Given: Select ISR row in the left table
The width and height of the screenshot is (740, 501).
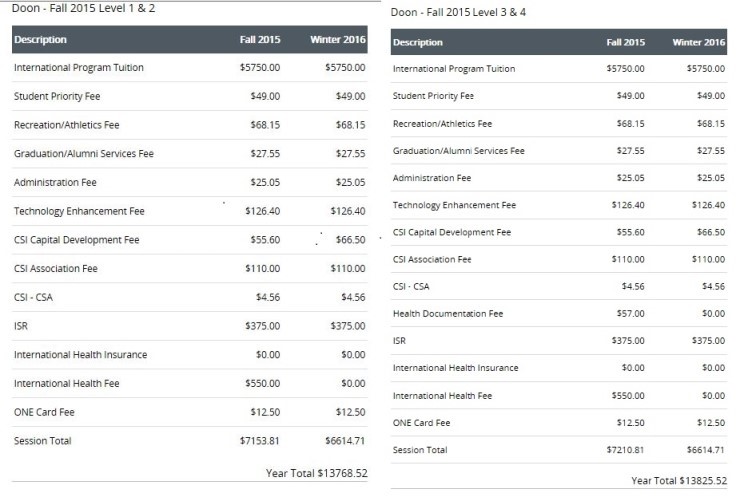Looking at the screenshot, I should tap(190, 326).
